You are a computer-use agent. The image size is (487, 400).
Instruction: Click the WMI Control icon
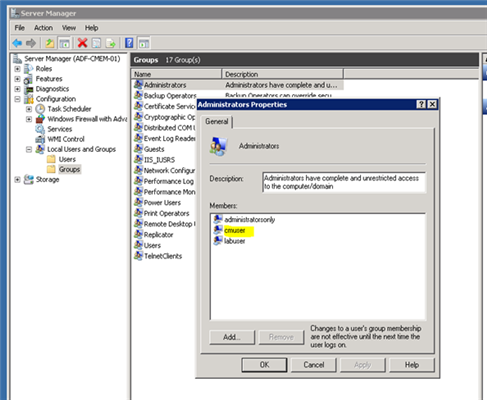tap(40, 139)
